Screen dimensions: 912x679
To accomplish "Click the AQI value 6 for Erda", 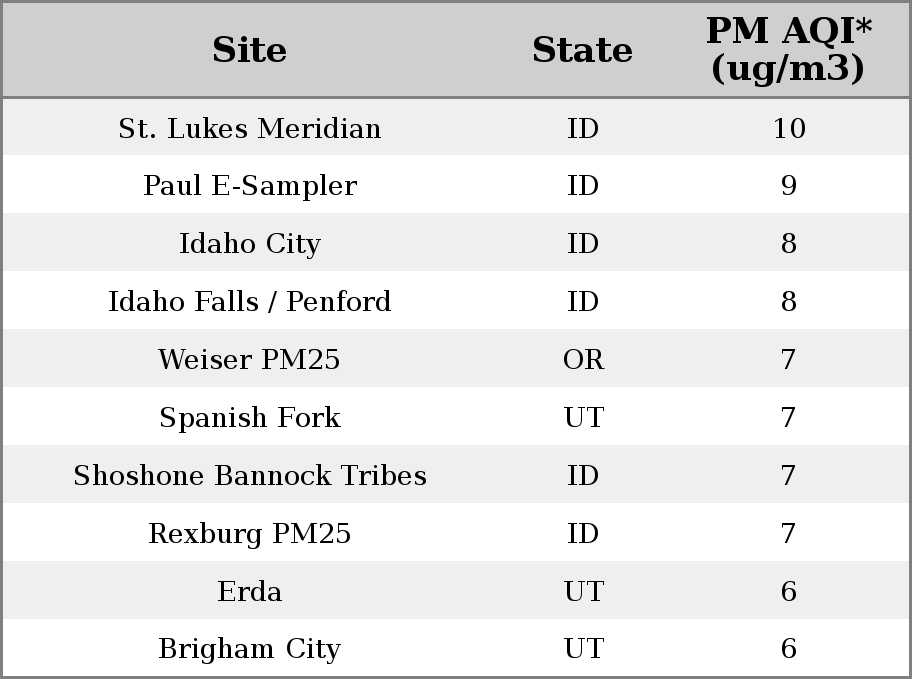I will [x=789, y=591].
